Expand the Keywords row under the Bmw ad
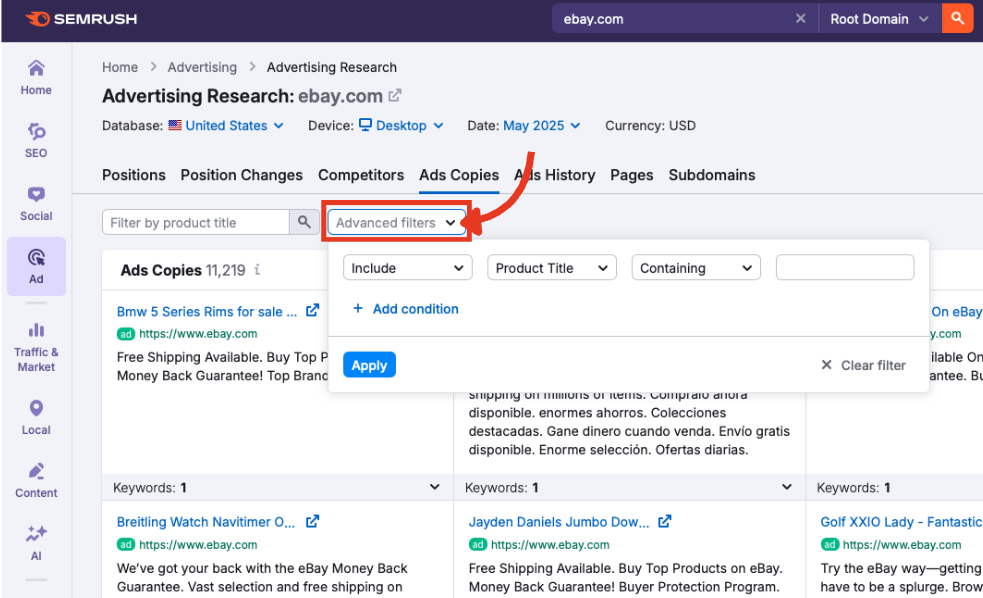The width and height of the screenshot is (983, 598). click(433, 487)
